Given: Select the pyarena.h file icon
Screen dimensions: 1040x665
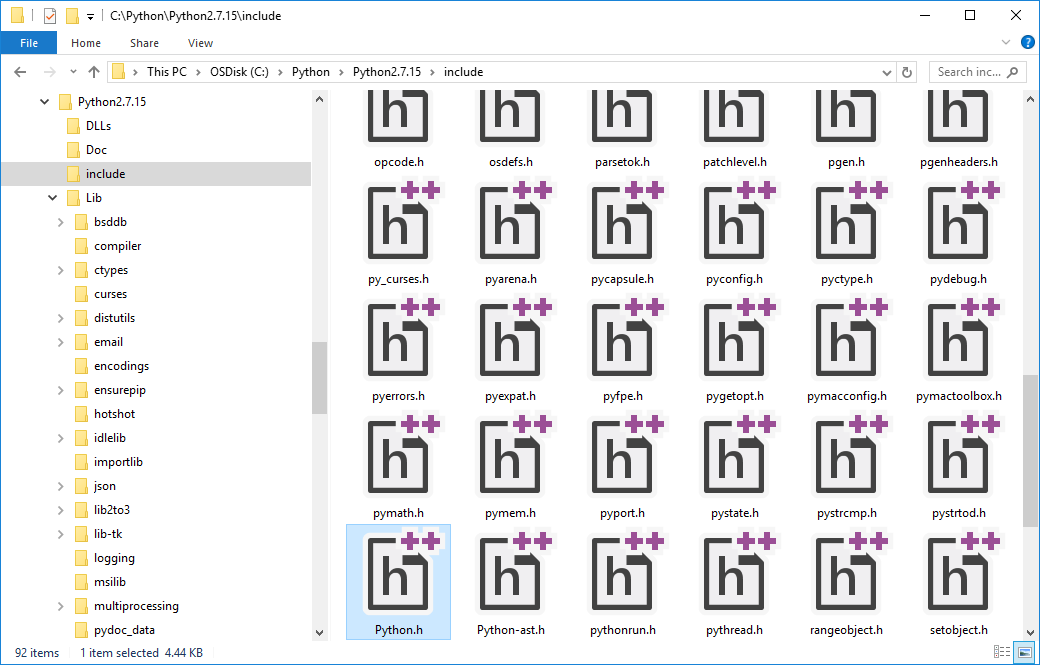Looking at the screenshot, I should [x=510, y=223].
